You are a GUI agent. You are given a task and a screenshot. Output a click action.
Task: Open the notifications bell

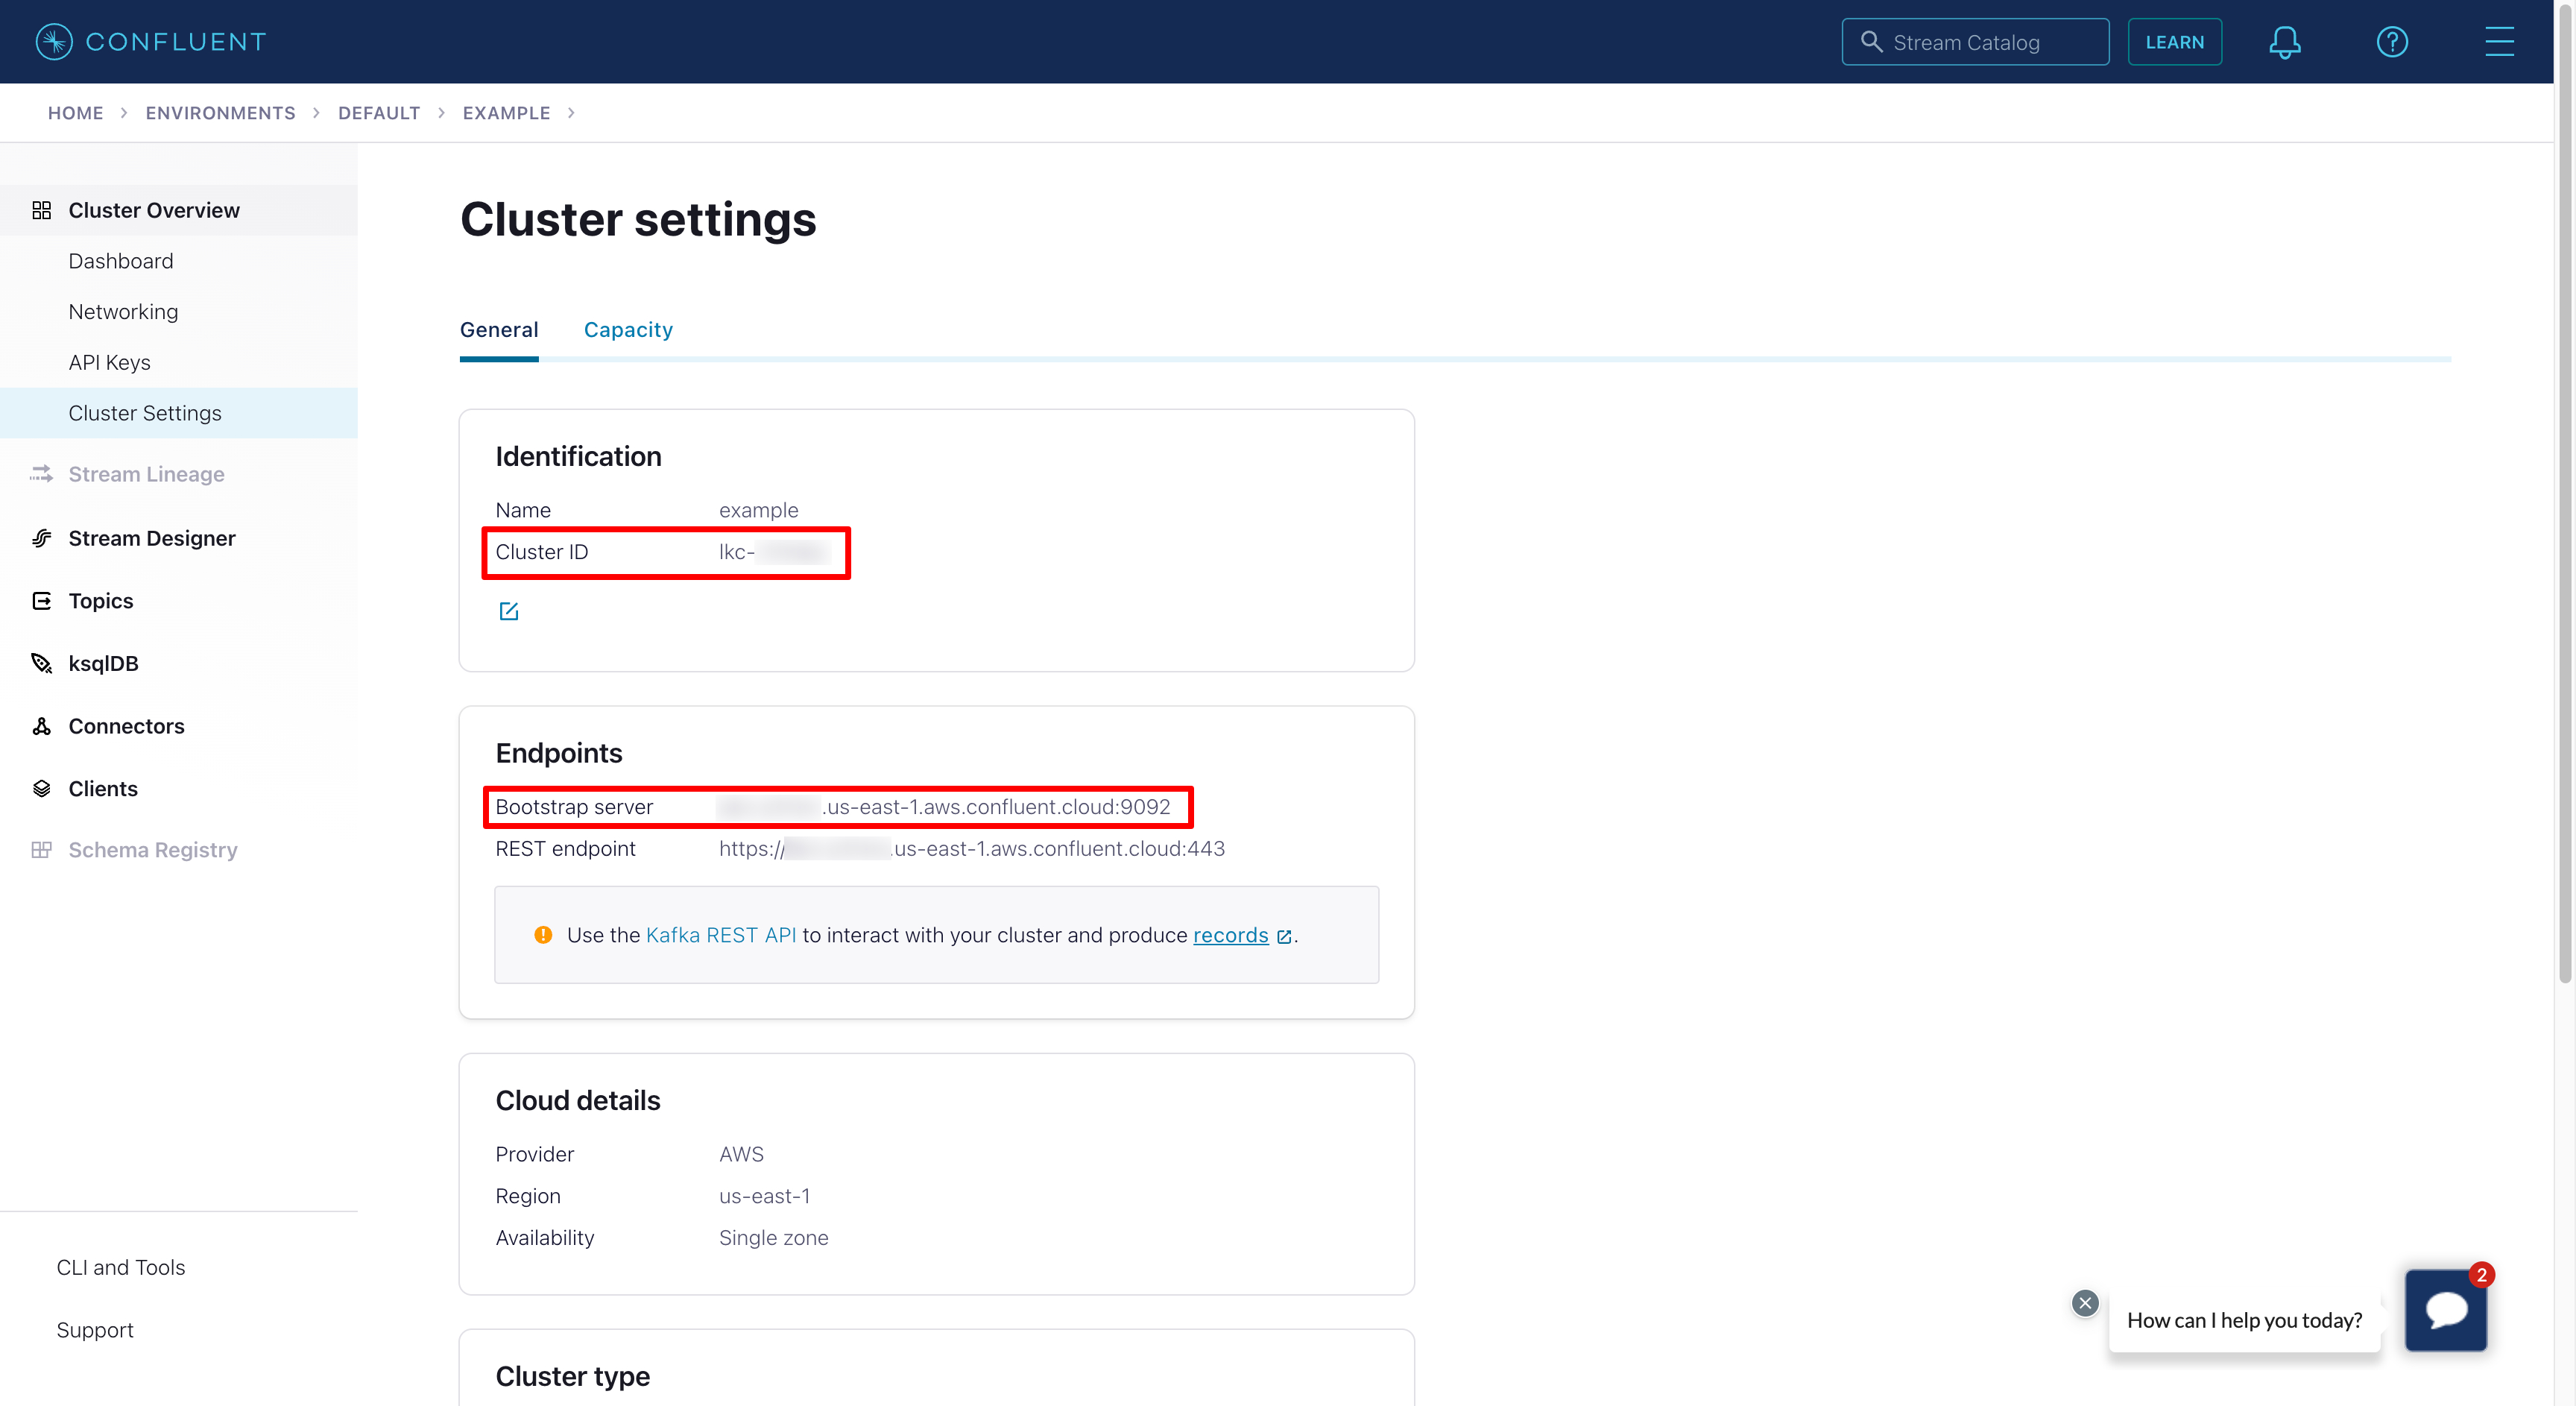point(2284,42)
